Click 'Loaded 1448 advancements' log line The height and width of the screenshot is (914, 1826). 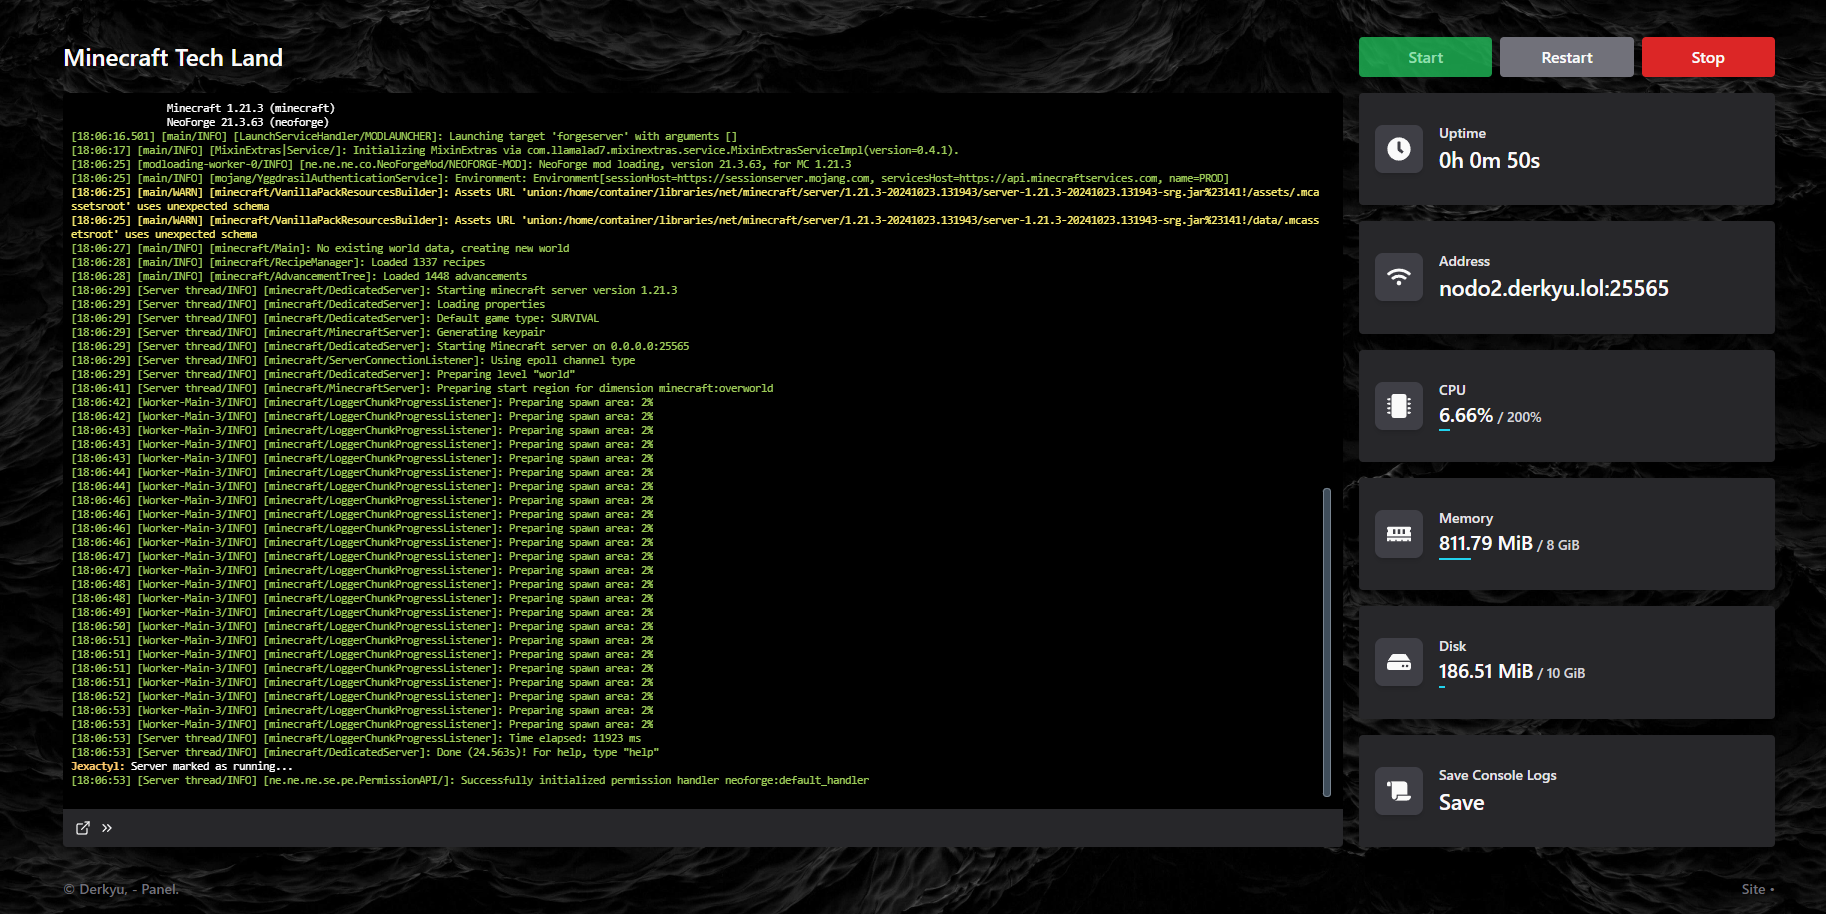(299, 276)
